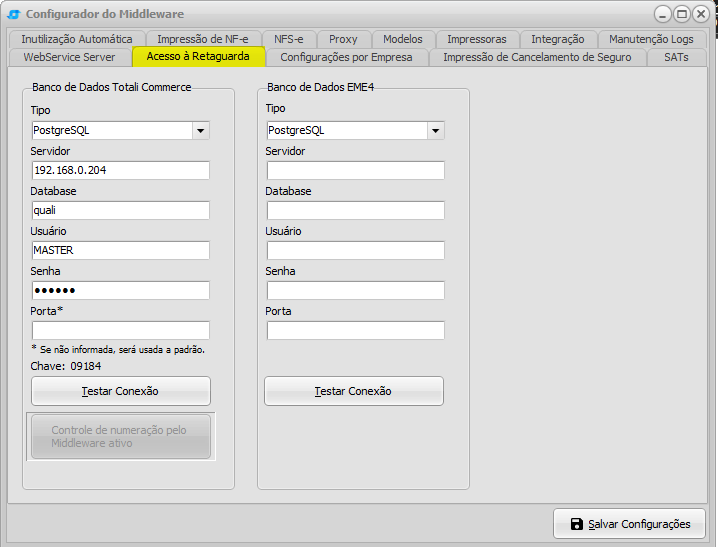Click the Totali Commerce Servidor field
The height and width of the screenshot is (547, 718).
pyautogui.click(x=121, y=170)
